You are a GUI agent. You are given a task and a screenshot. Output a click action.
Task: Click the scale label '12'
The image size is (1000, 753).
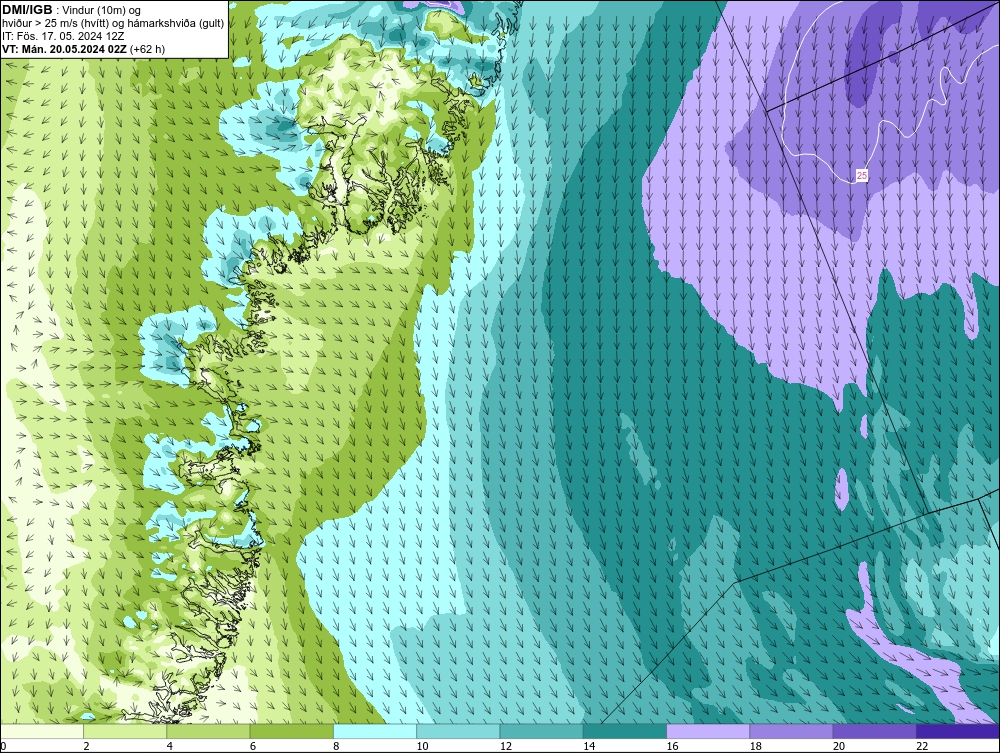[x=506, y=747]
